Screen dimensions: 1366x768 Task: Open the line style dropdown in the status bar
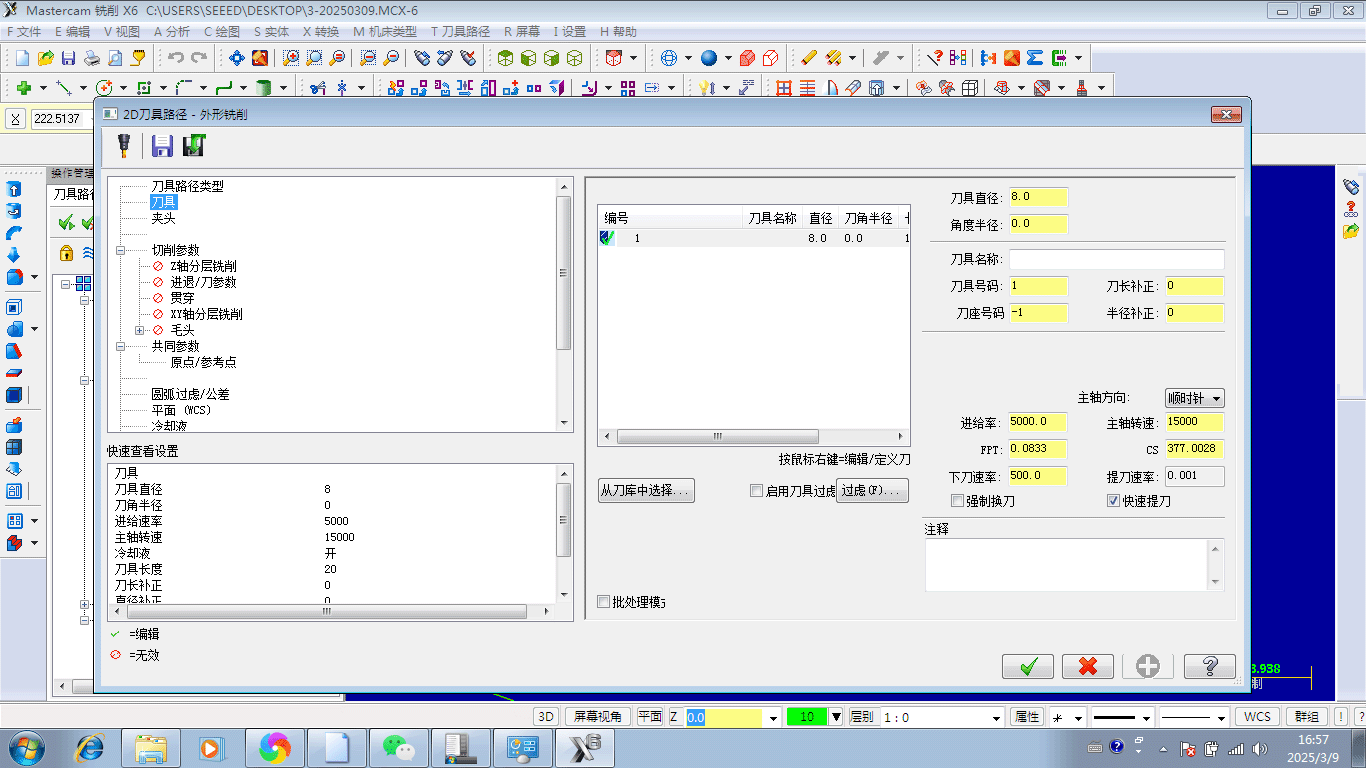point(1146,717)
